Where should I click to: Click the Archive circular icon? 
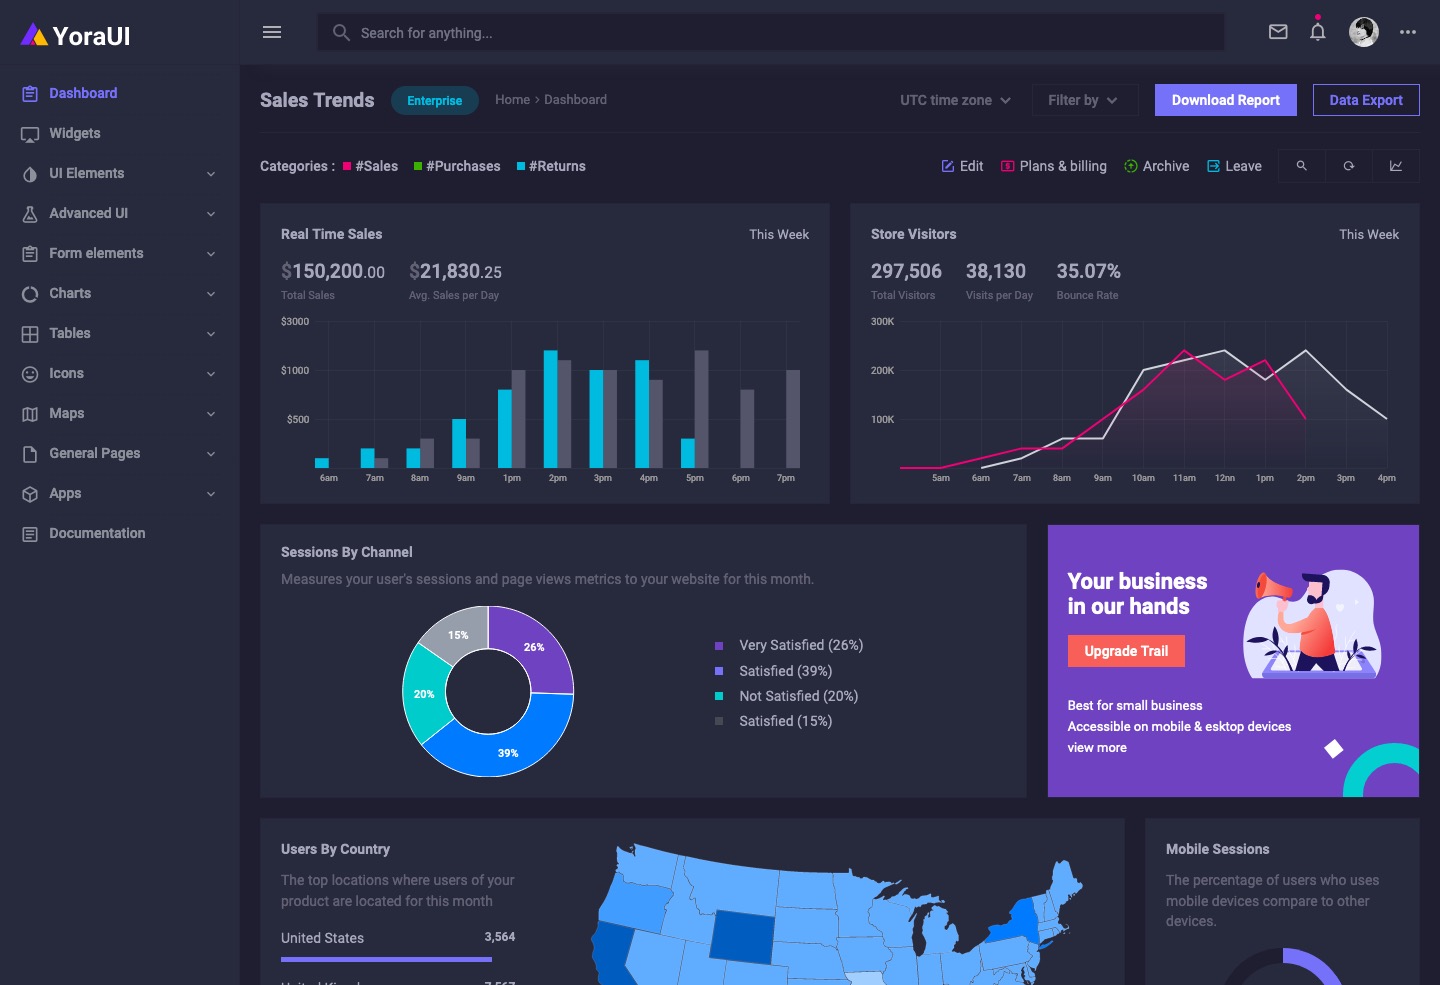coord(1131,166)
